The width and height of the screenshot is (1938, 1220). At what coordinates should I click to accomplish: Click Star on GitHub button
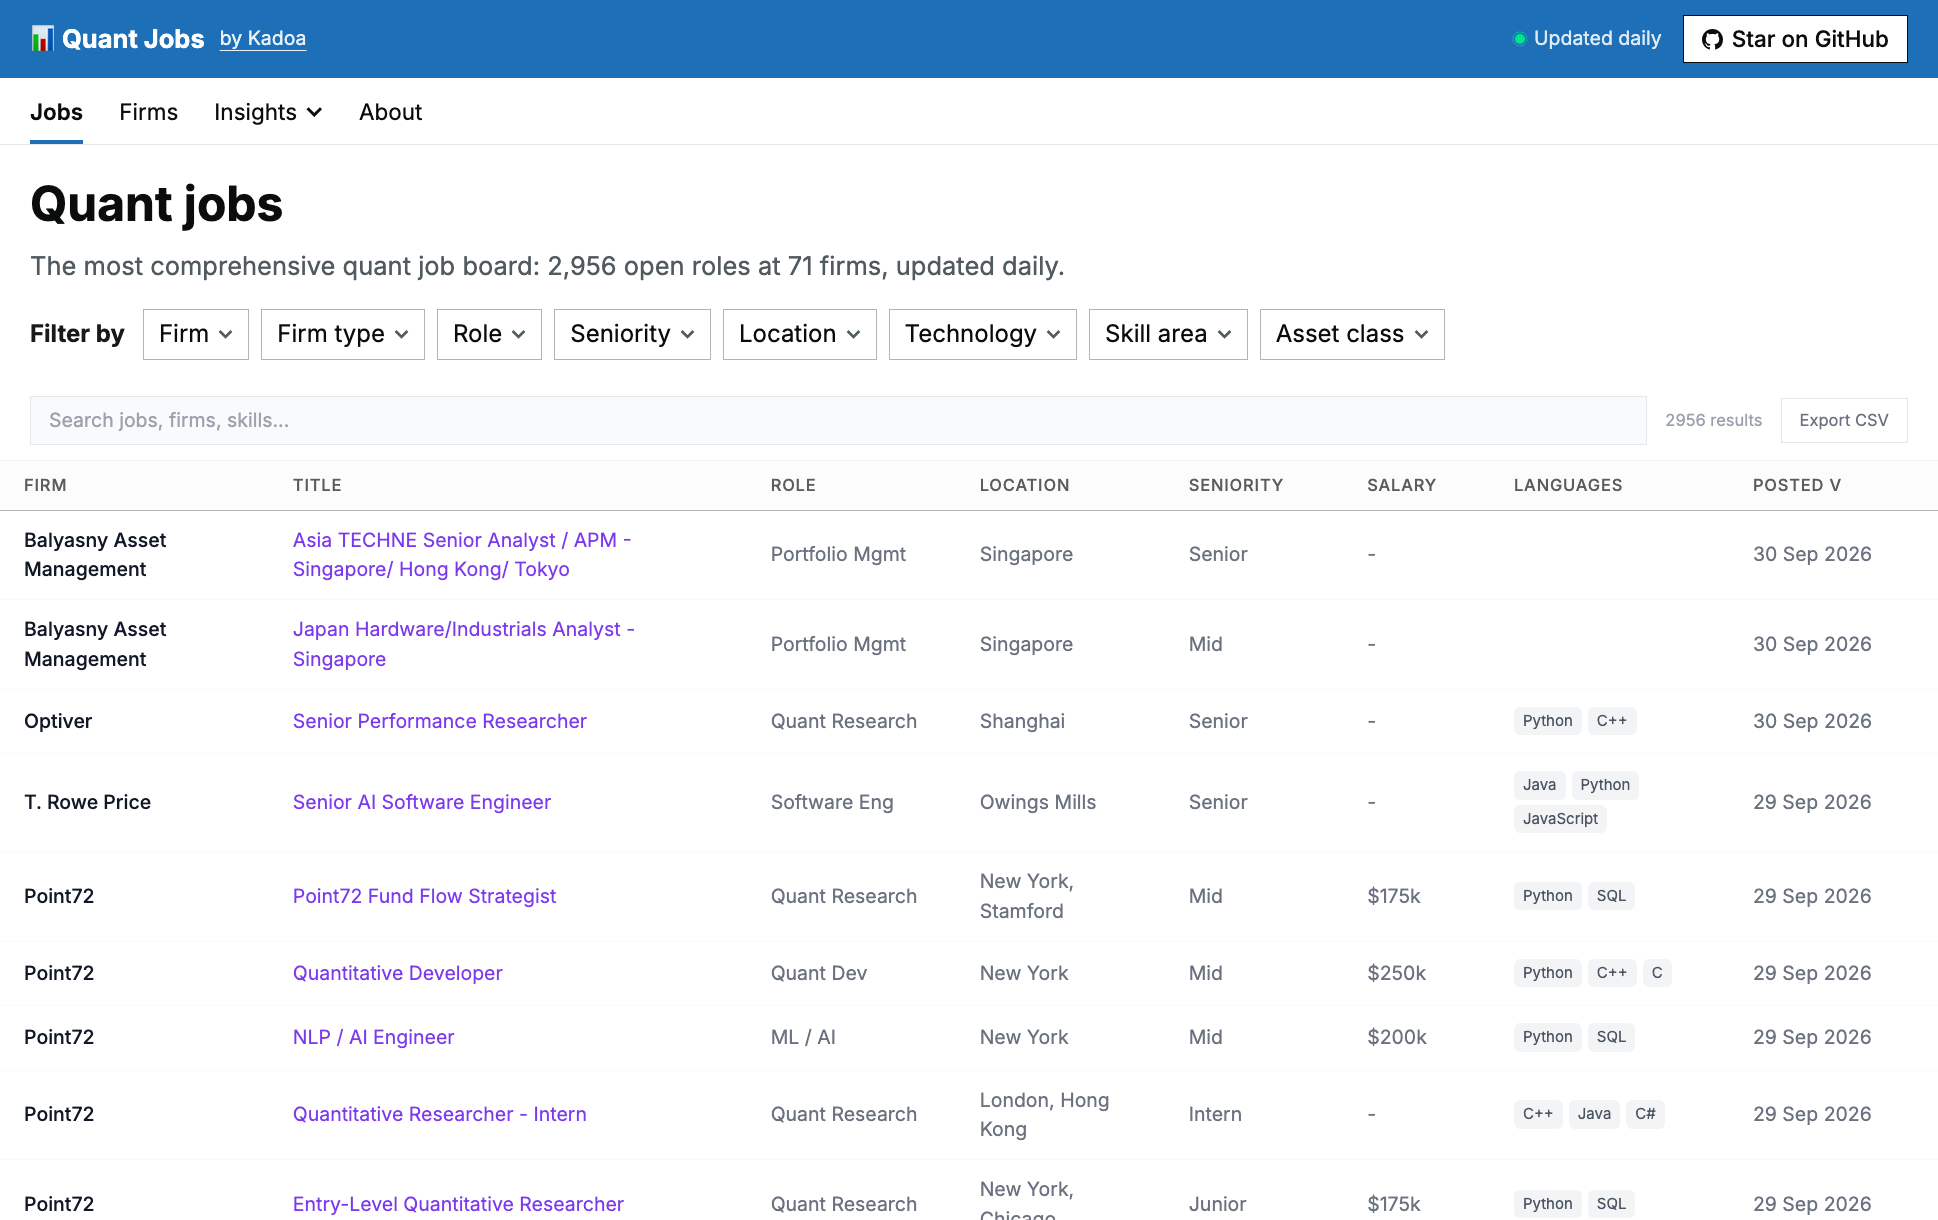pyautogui.click(x=1795, y=39)
